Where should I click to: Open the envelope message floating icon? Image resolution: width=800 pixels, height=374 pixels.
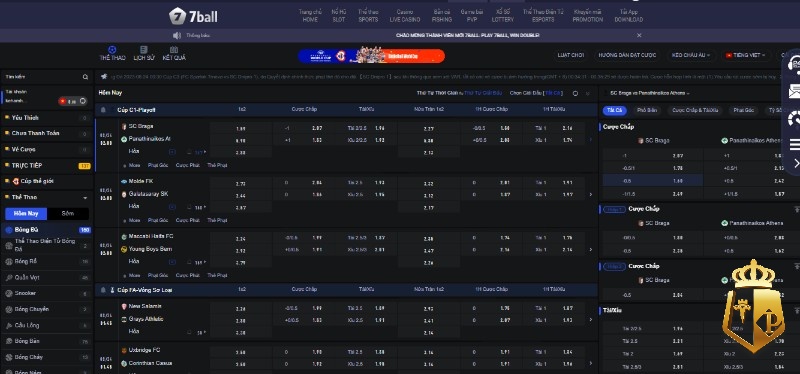click(x=794, y=91)
